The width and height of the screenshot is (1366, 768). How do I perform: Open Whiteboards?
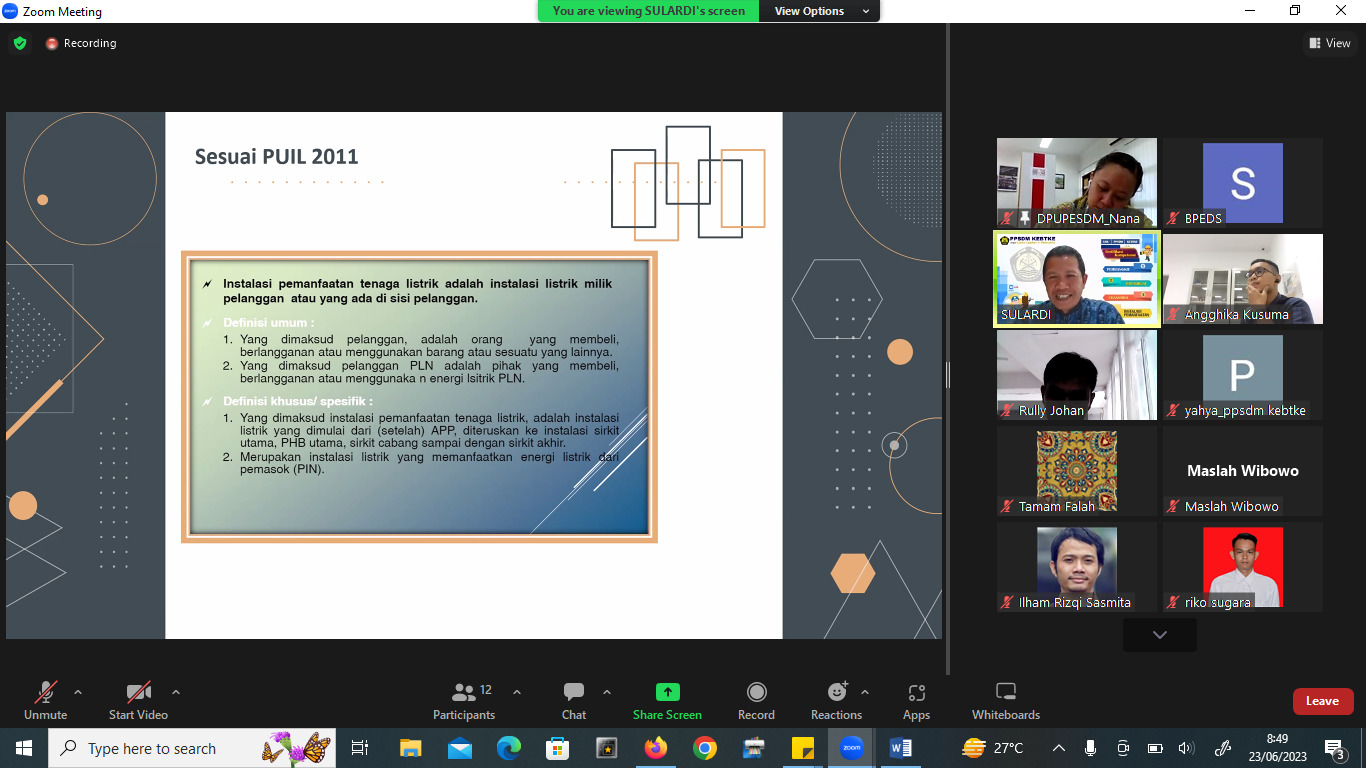point(1006,700)
